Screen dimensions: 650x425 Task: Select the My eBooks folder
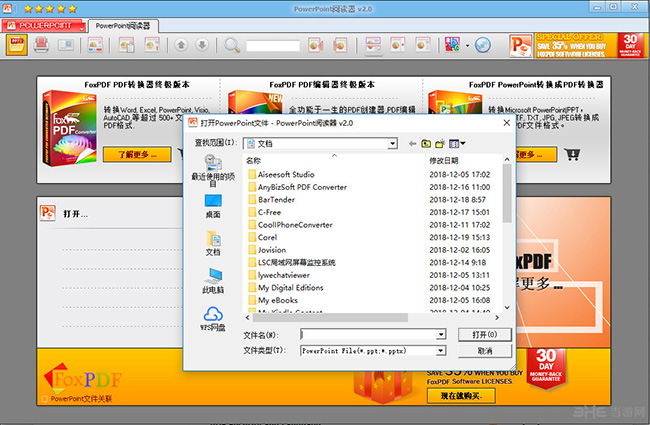point(273,300)
